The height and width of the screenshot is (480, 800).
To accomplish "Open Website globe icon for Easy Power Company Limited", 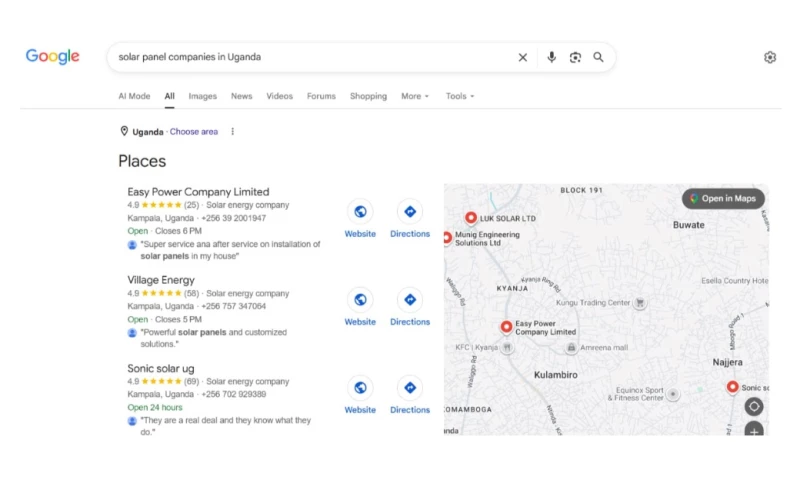I will click(x=360, y=212).
